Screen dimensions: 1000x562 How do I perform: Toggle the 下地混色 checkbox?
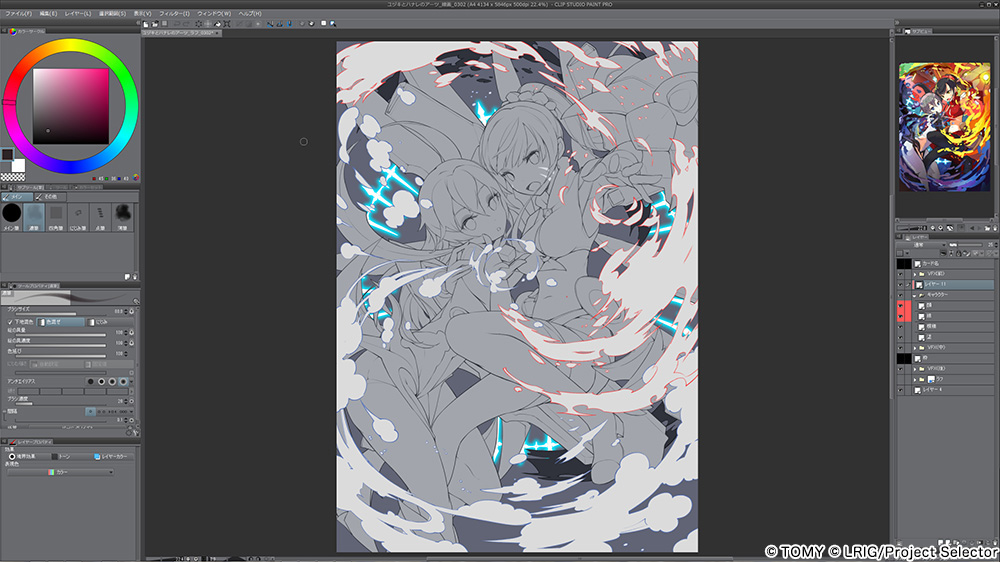click(10, 322)
